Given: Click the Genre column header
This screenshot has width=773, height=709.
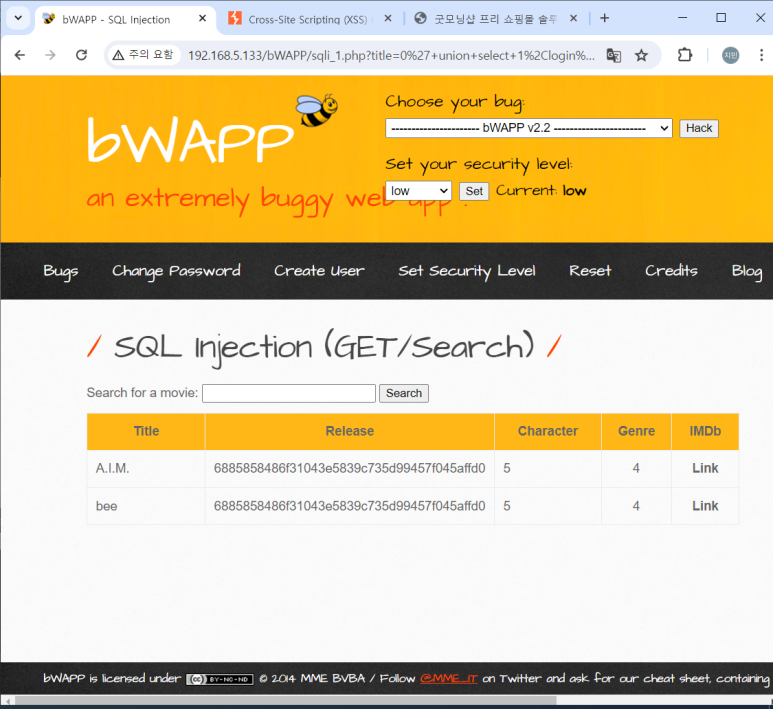Looking at the screenshot, I should [636, 431].
